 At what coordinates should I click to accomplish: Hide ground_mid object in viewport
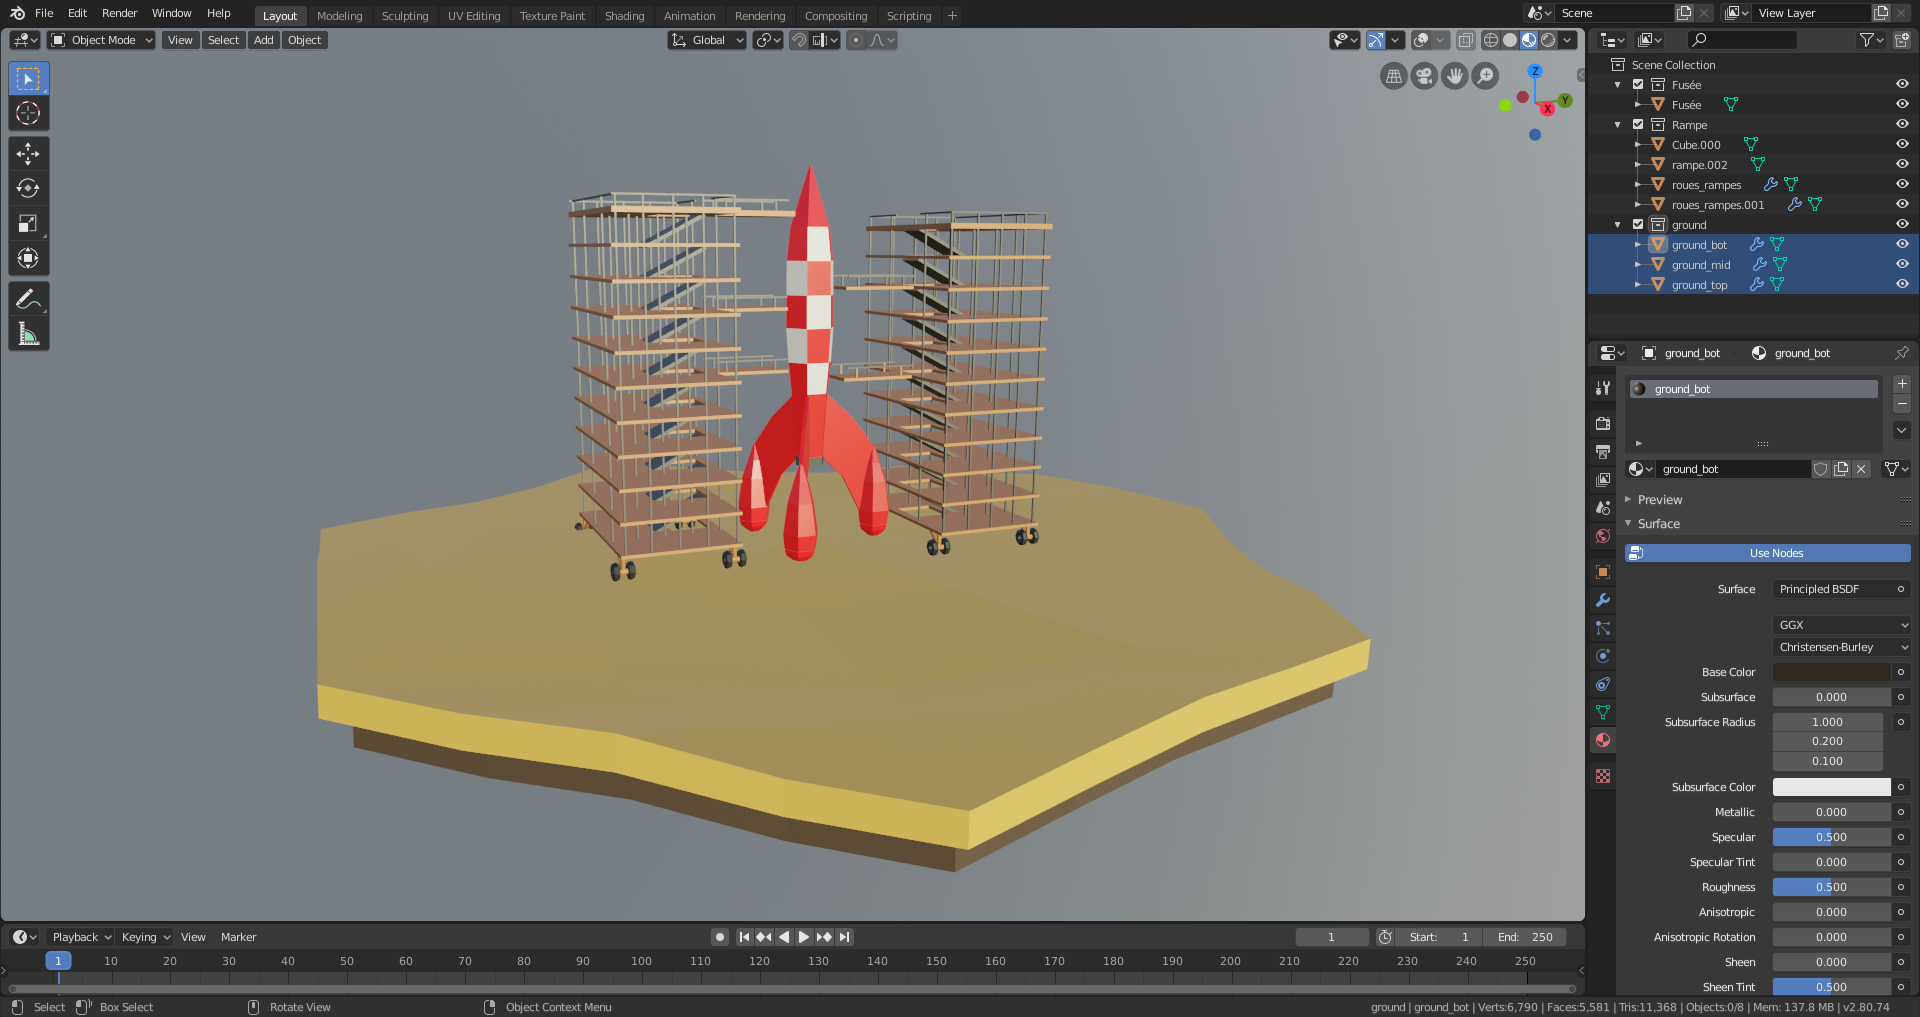(x=1902, y=265)
